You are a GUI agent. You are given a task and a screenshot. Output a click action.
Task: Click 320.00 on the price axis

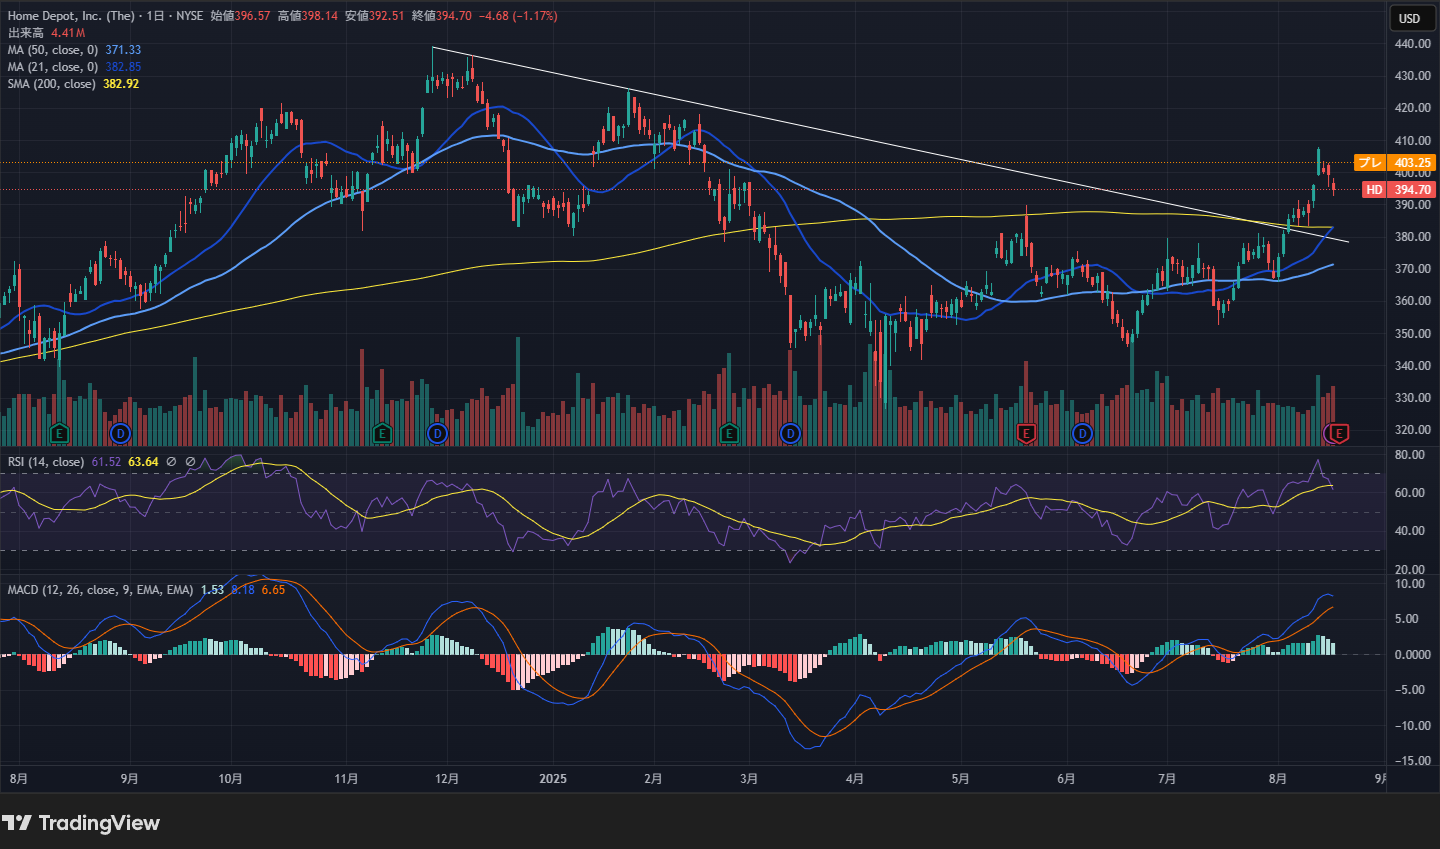(x=1413, y=430)
